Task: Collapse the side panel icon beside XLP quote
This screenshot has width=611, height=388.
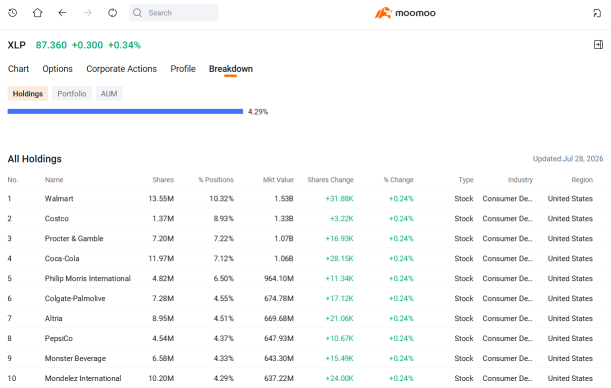Action: click(x=598, y=45)
